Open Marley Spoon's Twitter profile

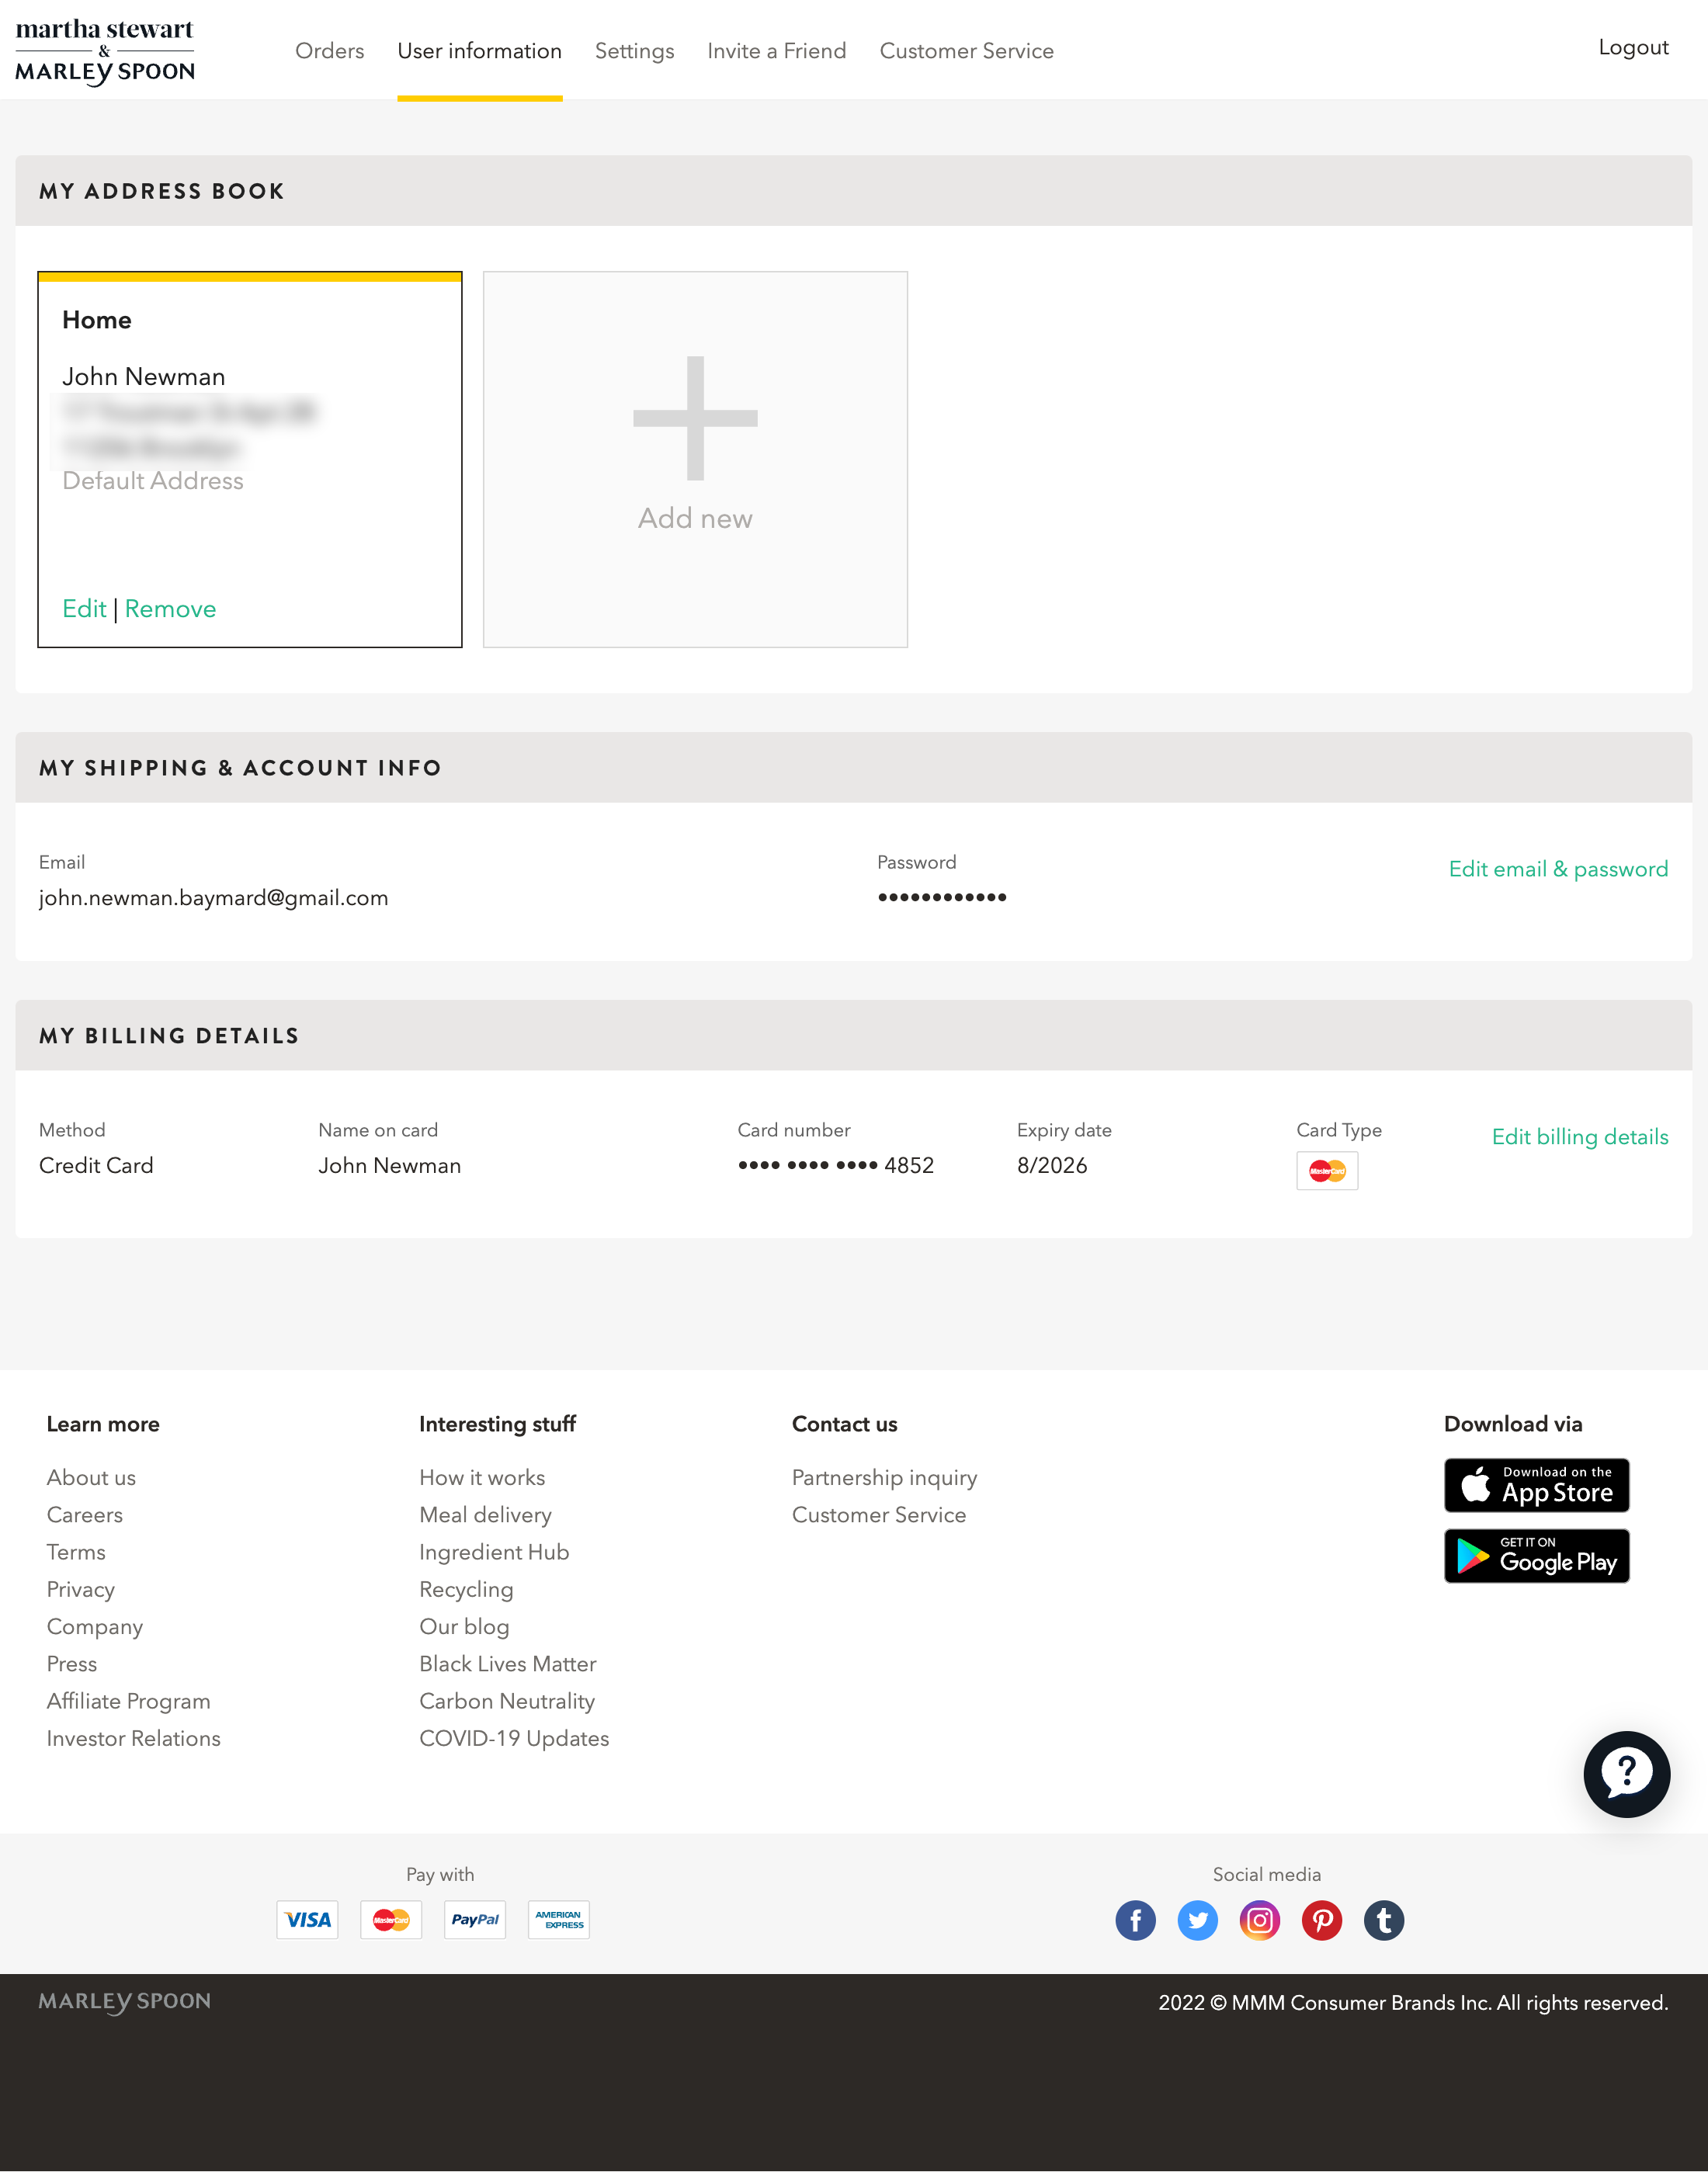[x=1197, y=1920]
